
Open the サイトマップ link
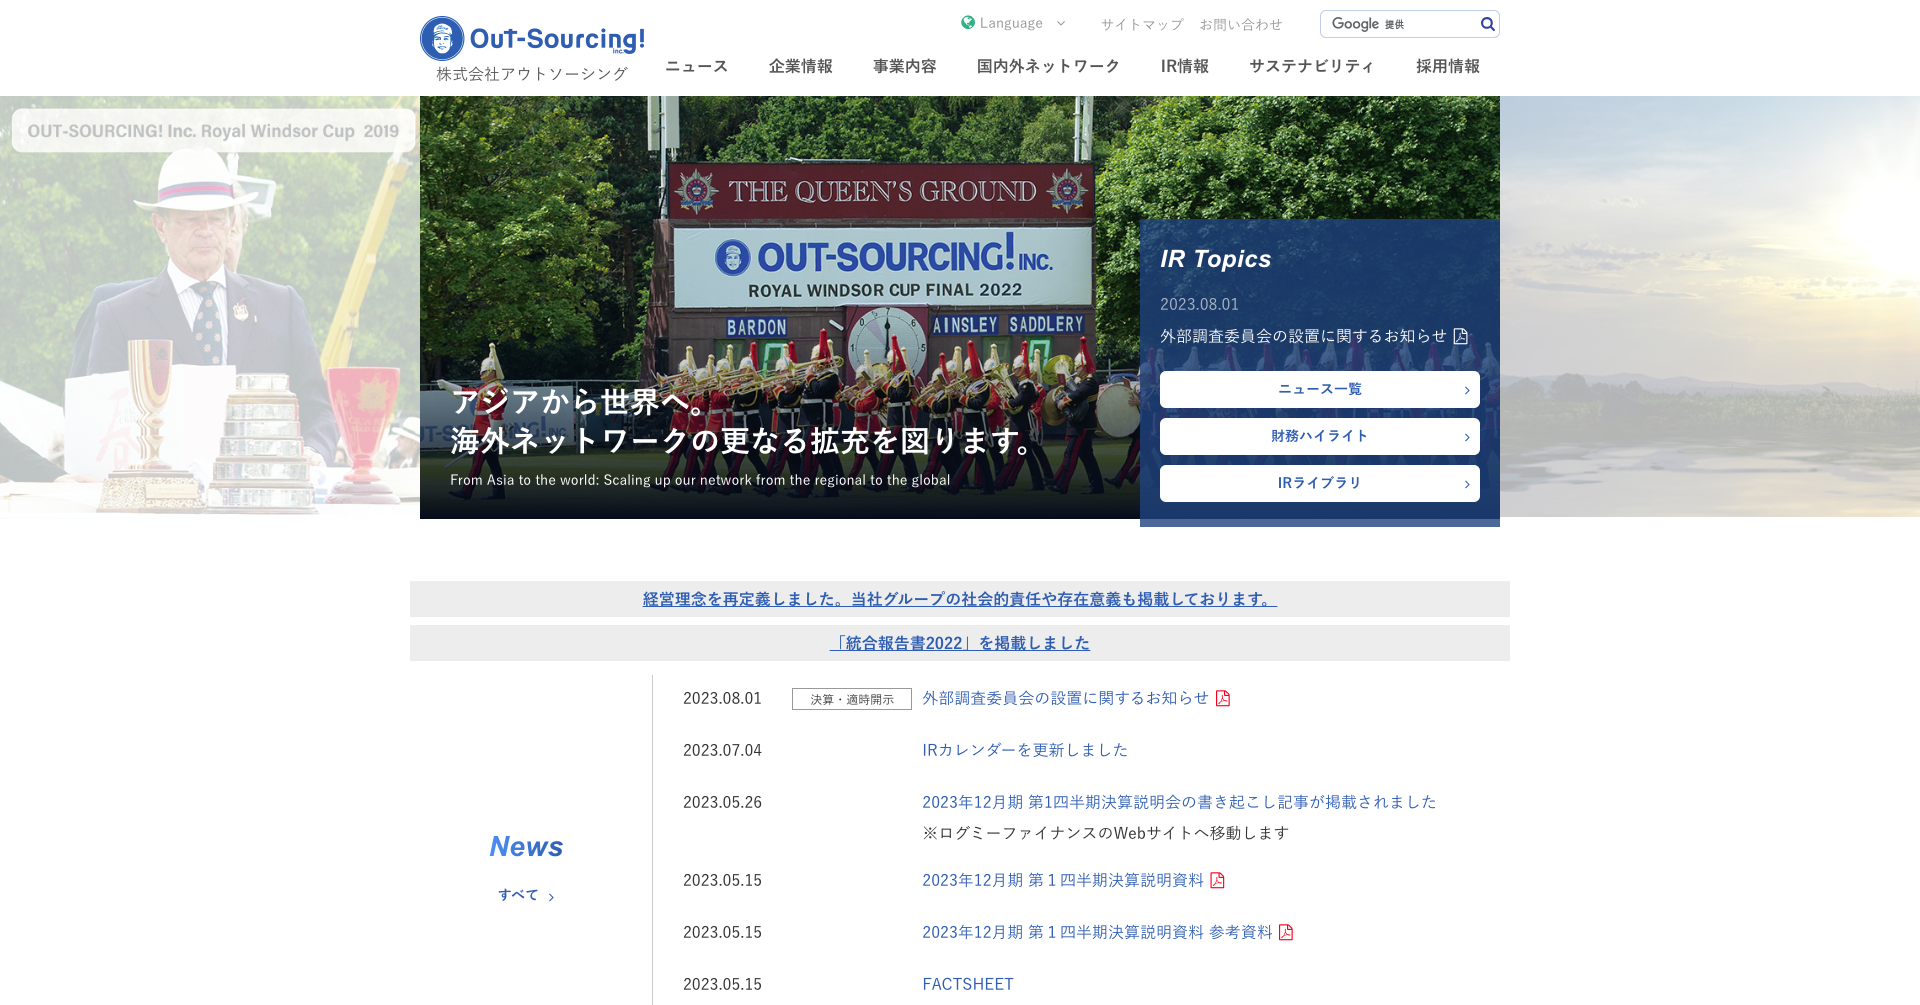(x=1142, y=24)
